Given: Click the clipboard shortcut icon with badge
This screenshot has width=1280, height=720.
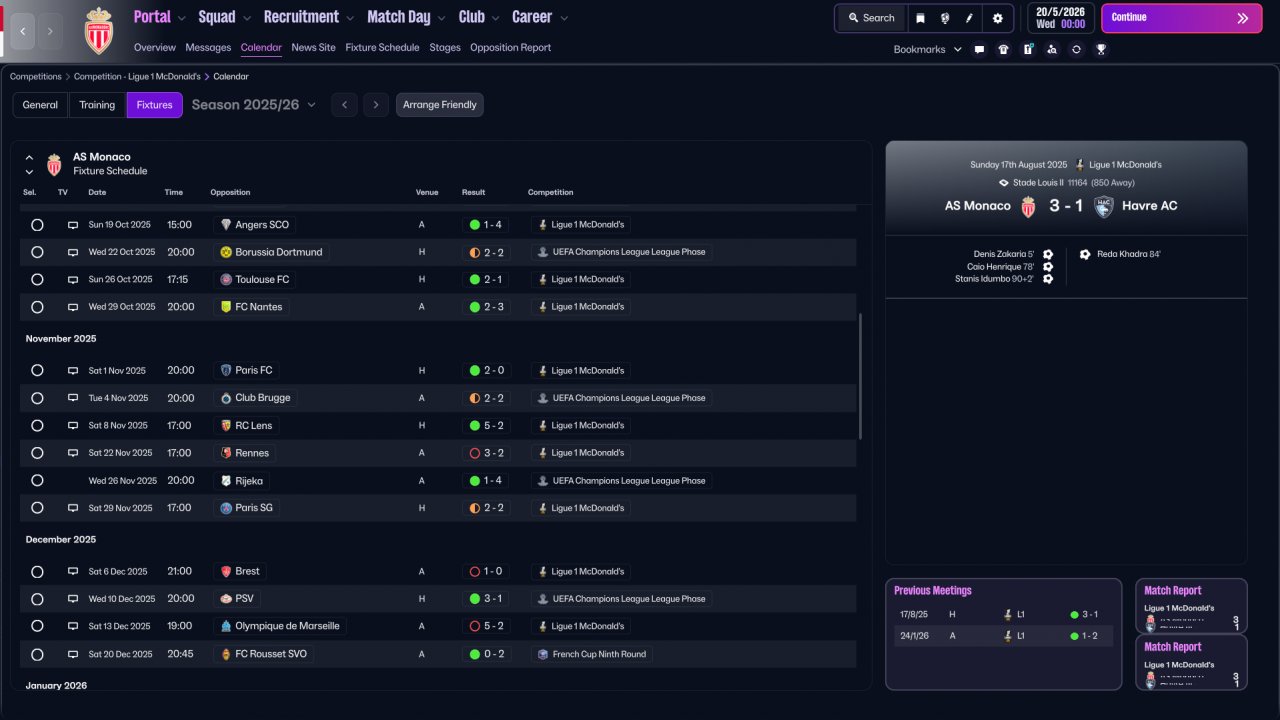Looking at the screenshot, I should tap(1028, 49).
